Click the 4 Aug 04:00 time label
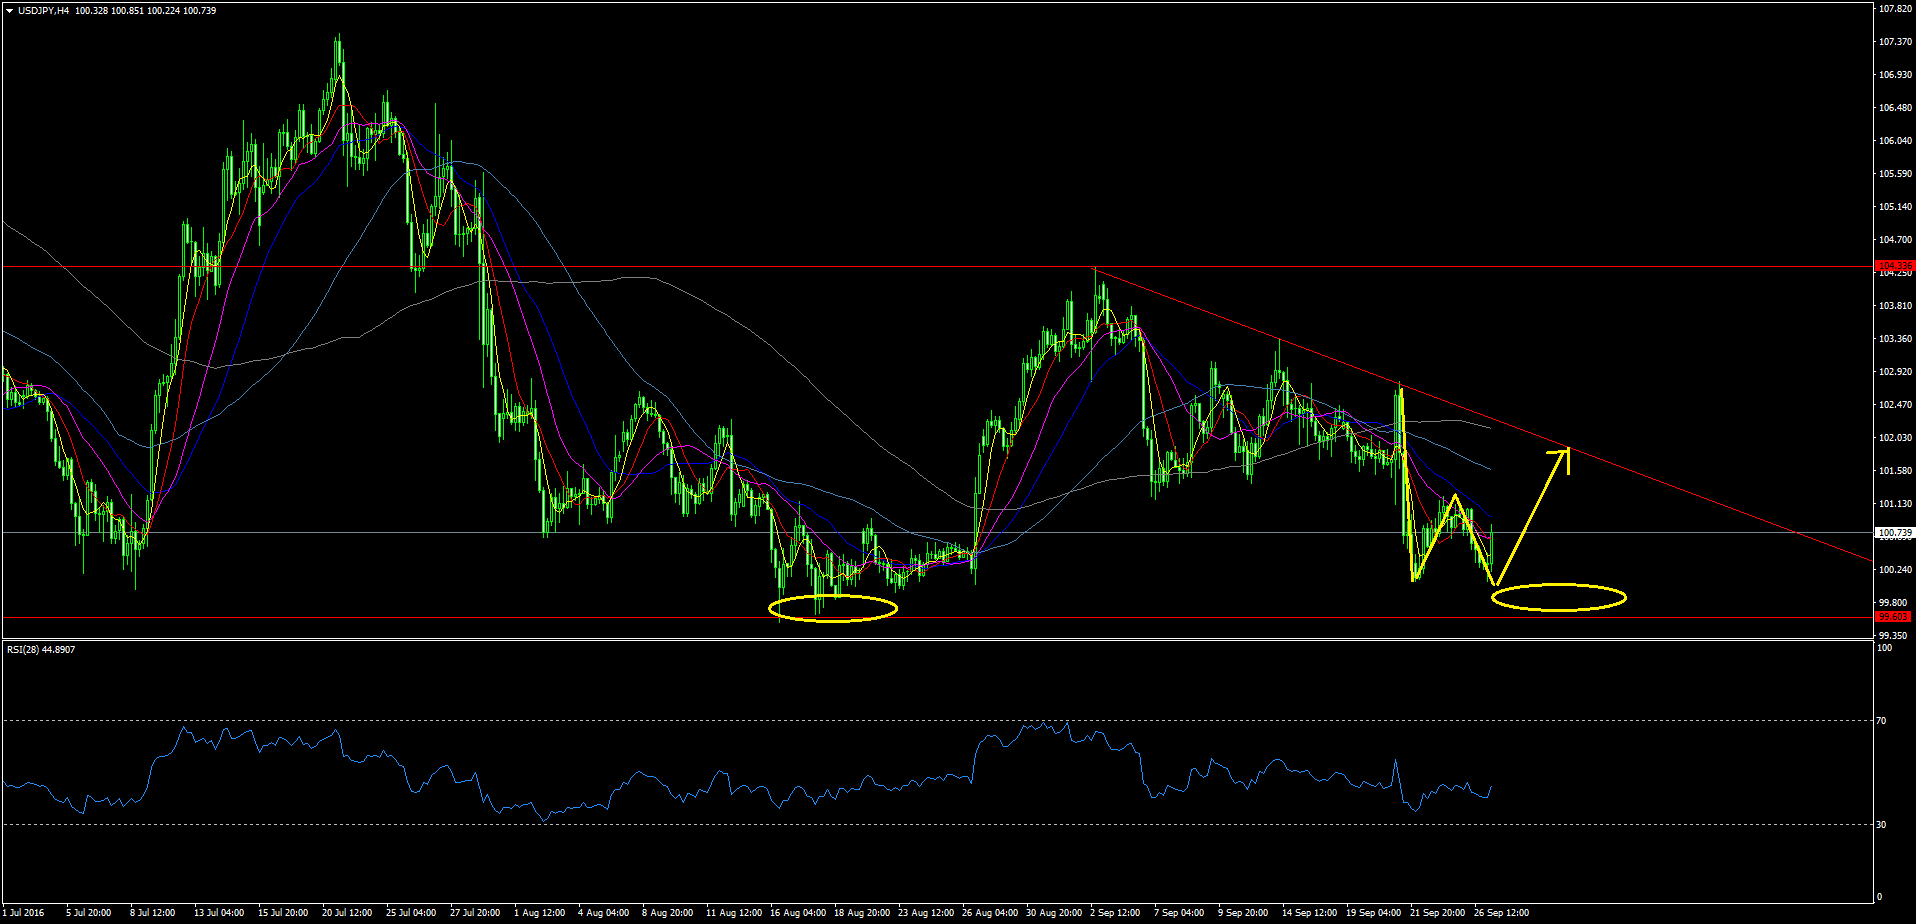 [603, 913]
